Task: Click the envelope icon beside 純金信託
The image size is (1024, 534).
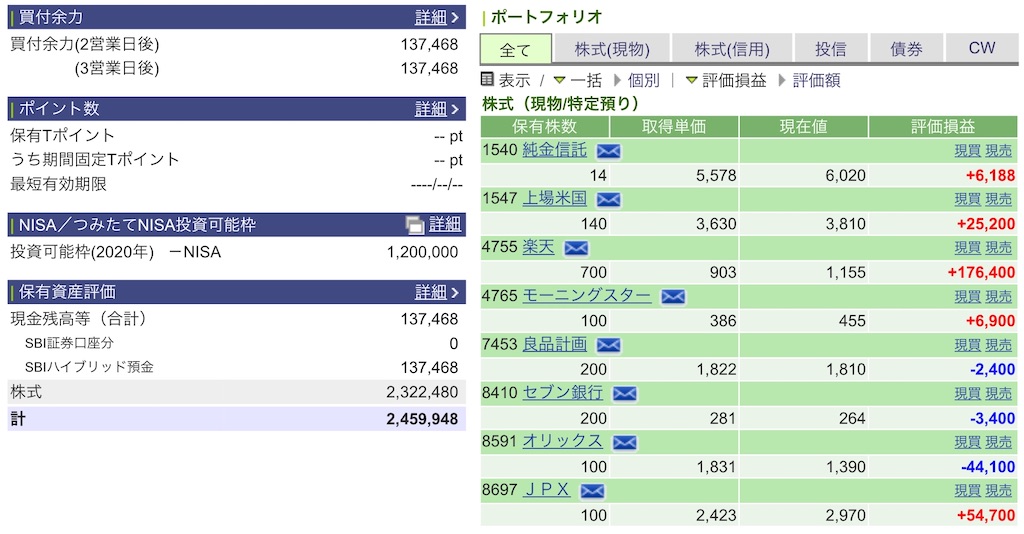Action: tap(608, 151)
